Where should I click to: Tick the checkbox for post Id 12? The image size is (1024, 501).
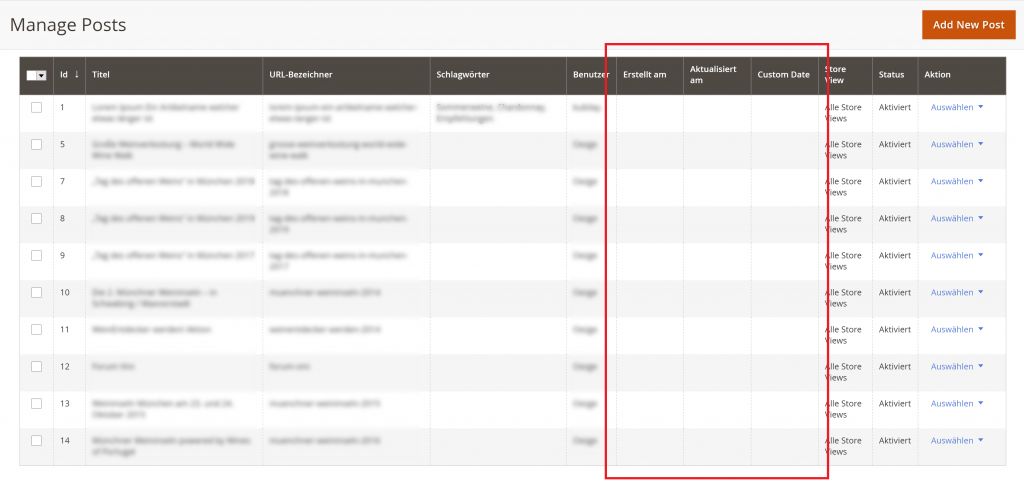click(x=37, y=366)
